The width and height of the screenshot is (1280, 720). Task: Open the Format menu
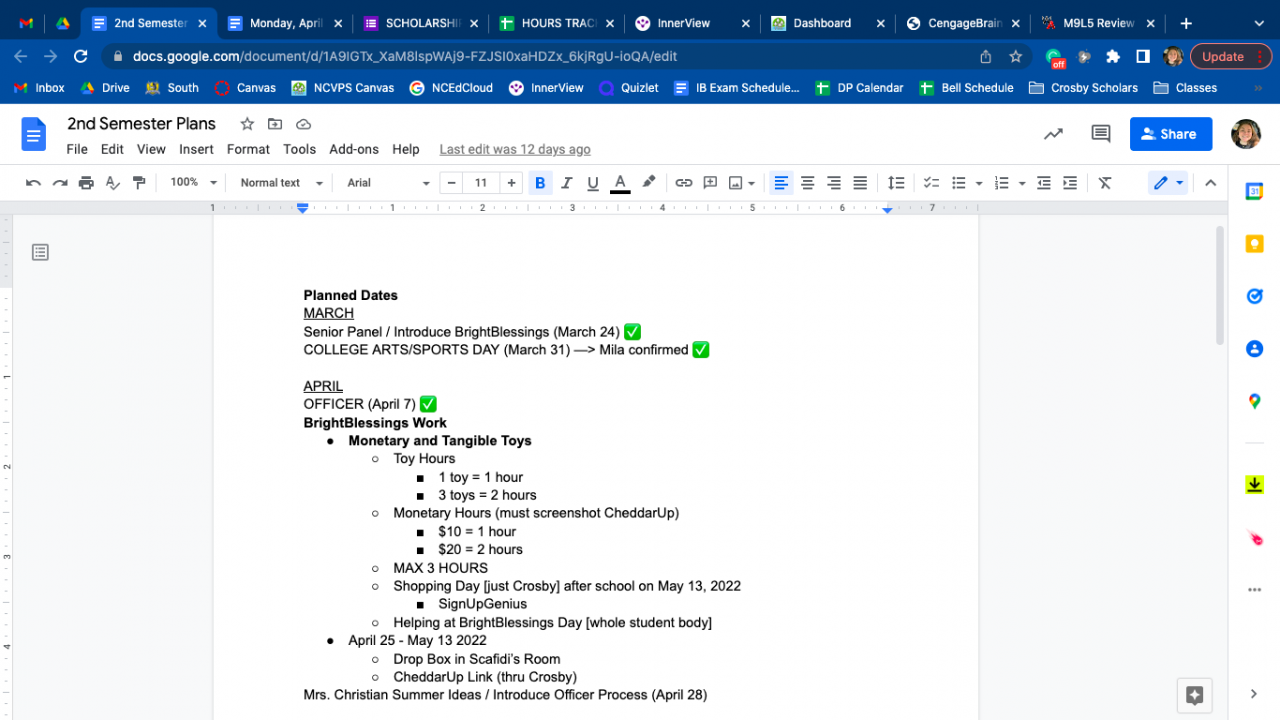coord(248,149)
